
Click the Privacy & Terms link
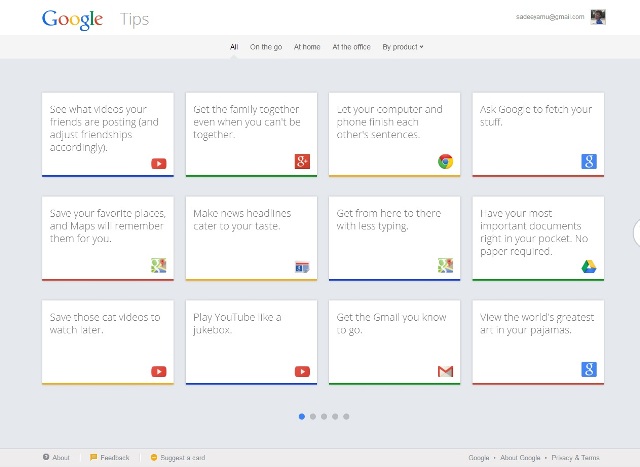(x=602, y=457)
